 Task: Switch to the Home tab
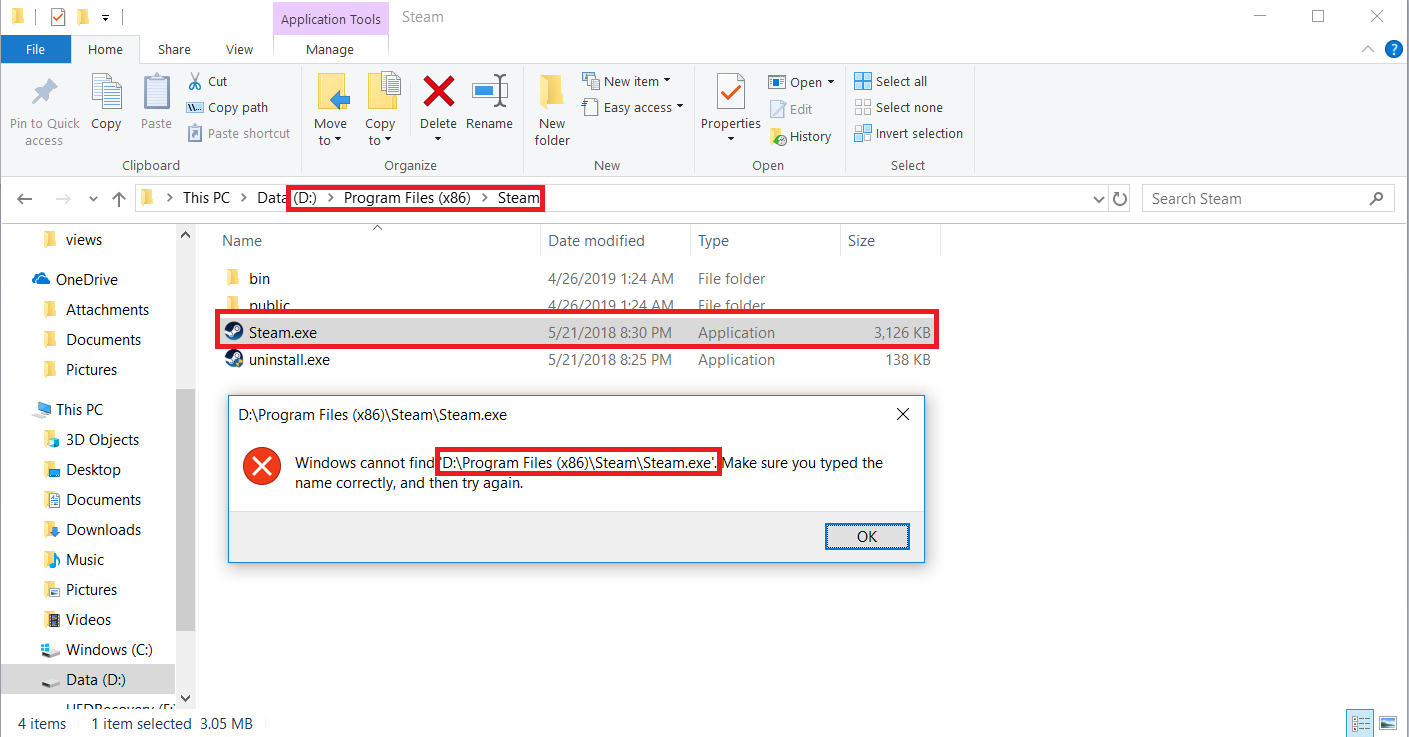point(105,49)
